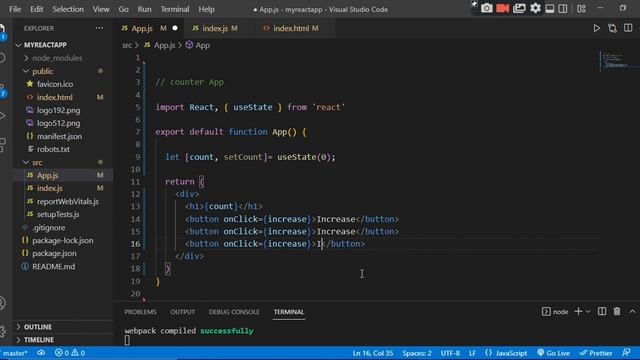Viewport: 640px width, 360px height.
Task: Customize layout icon in title bar
Action: point(582,8)
